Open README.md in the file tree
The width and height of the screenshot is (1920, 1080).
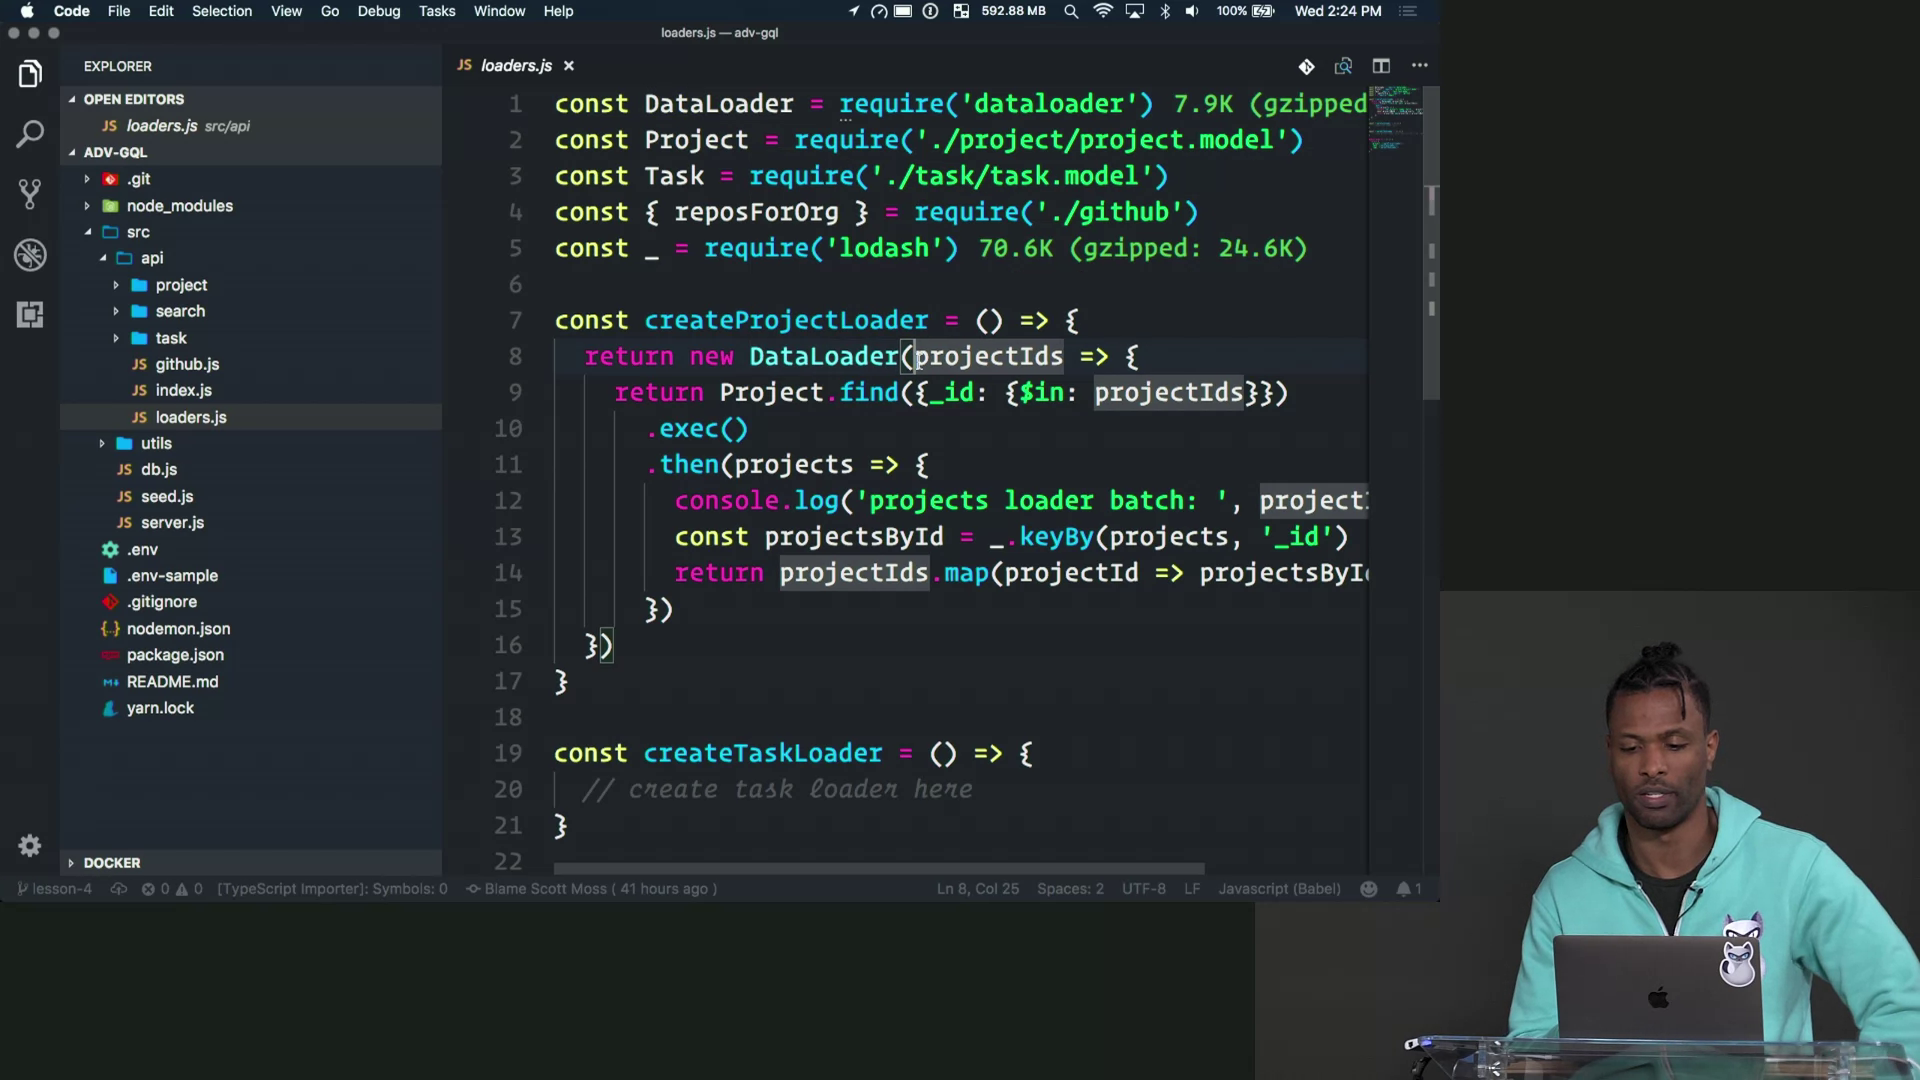(x=251, y=682)
